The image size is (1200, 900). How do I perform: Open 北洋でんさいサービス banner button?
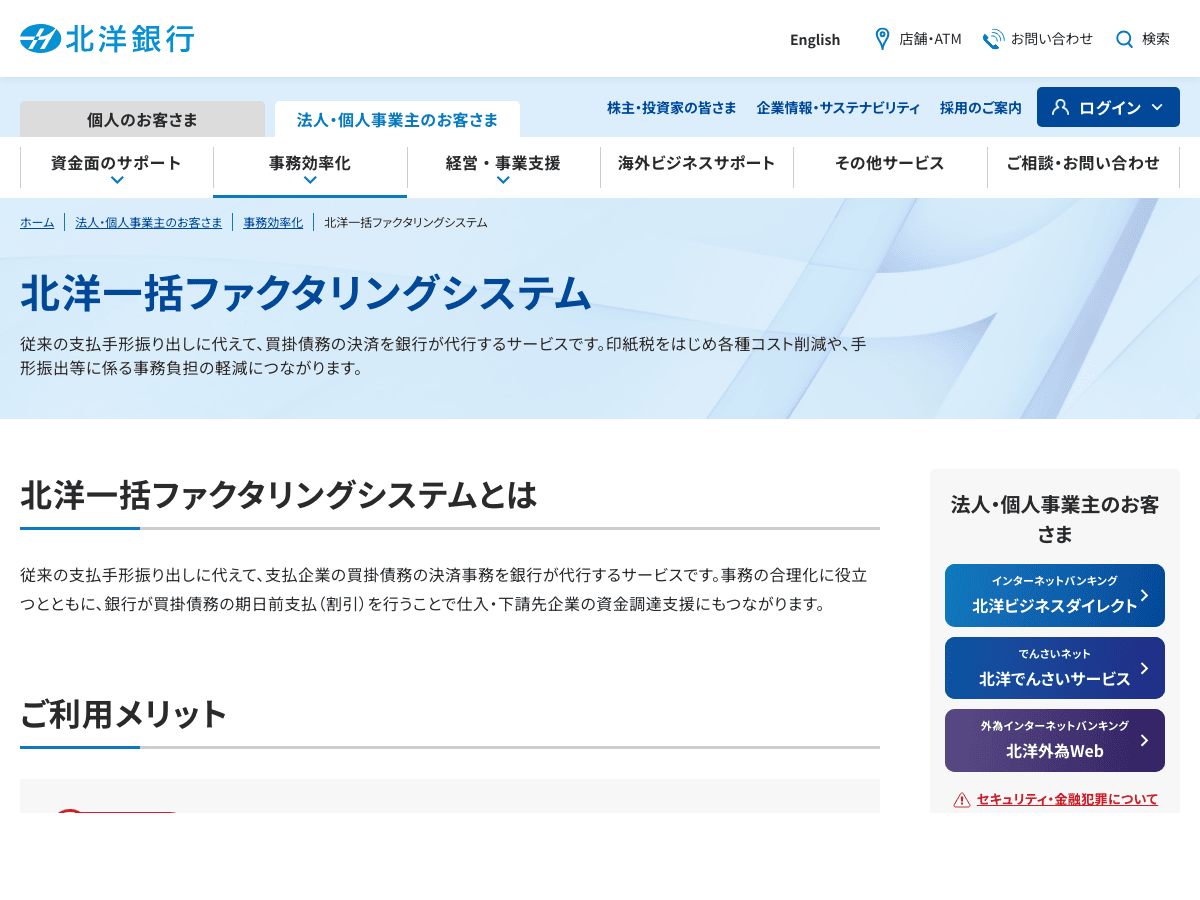(1055, 668)
